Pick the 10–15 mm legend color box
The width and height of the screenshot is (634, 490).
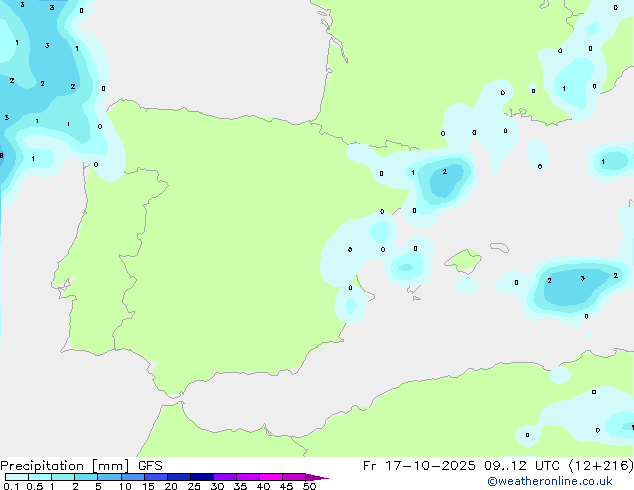[x=133, y=477]
